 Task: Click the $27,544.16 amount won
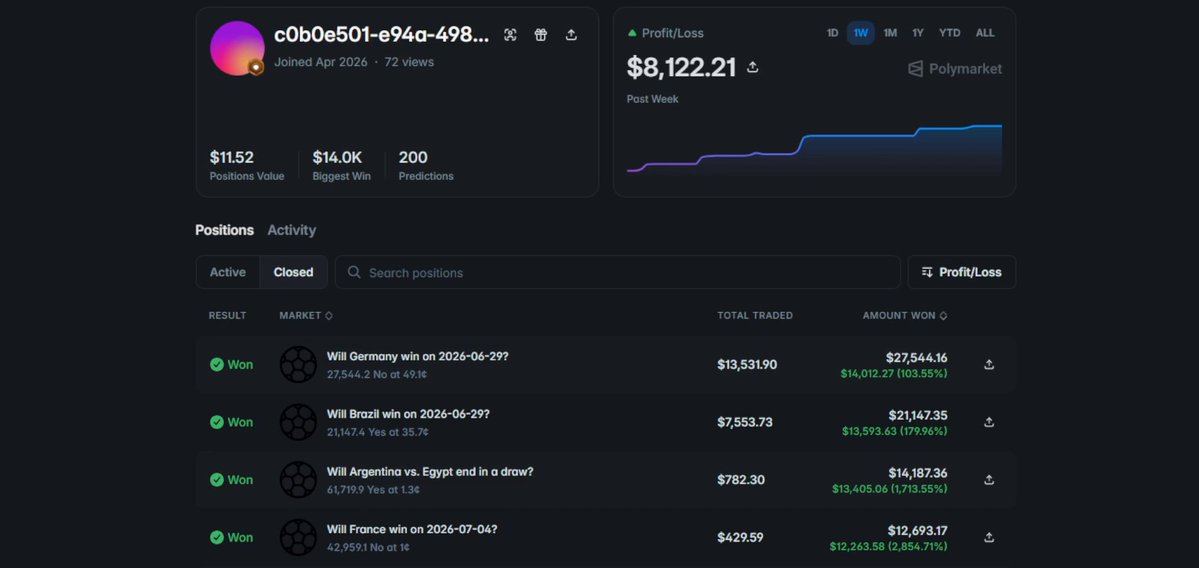pos(917,357)
